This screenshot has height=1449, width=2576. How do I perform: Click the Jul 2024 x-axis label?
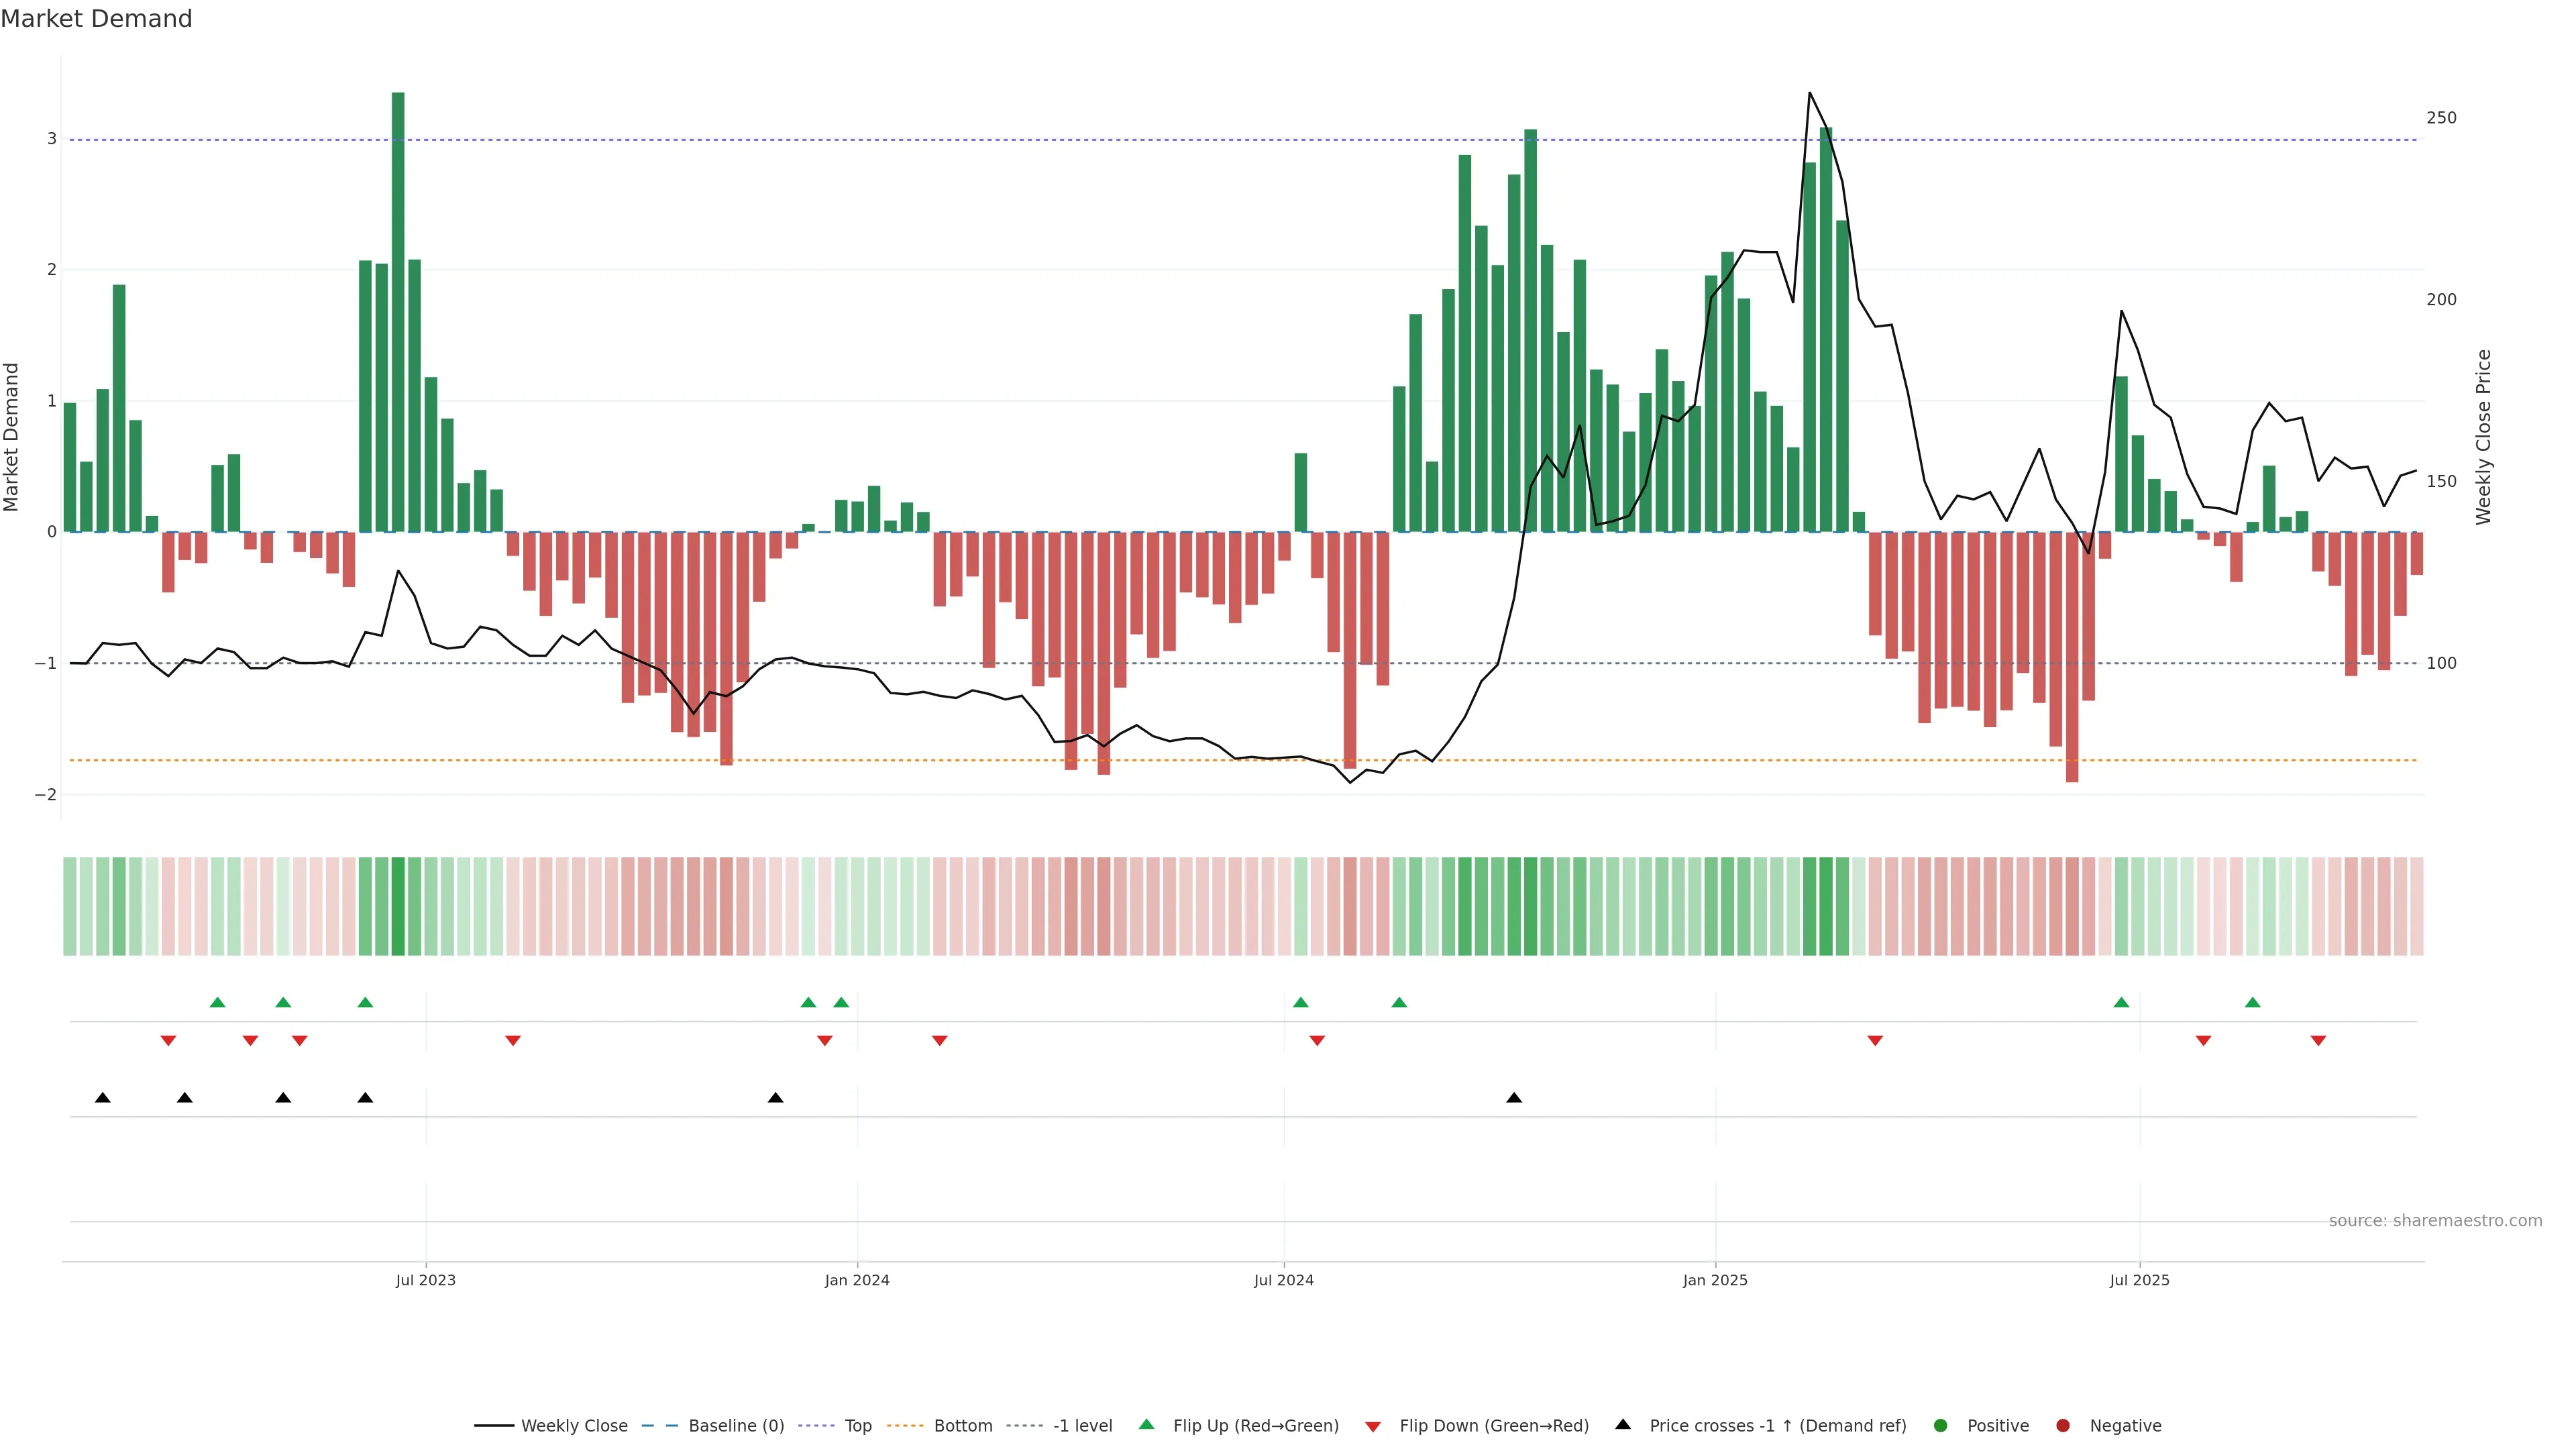(1284, 1280)
